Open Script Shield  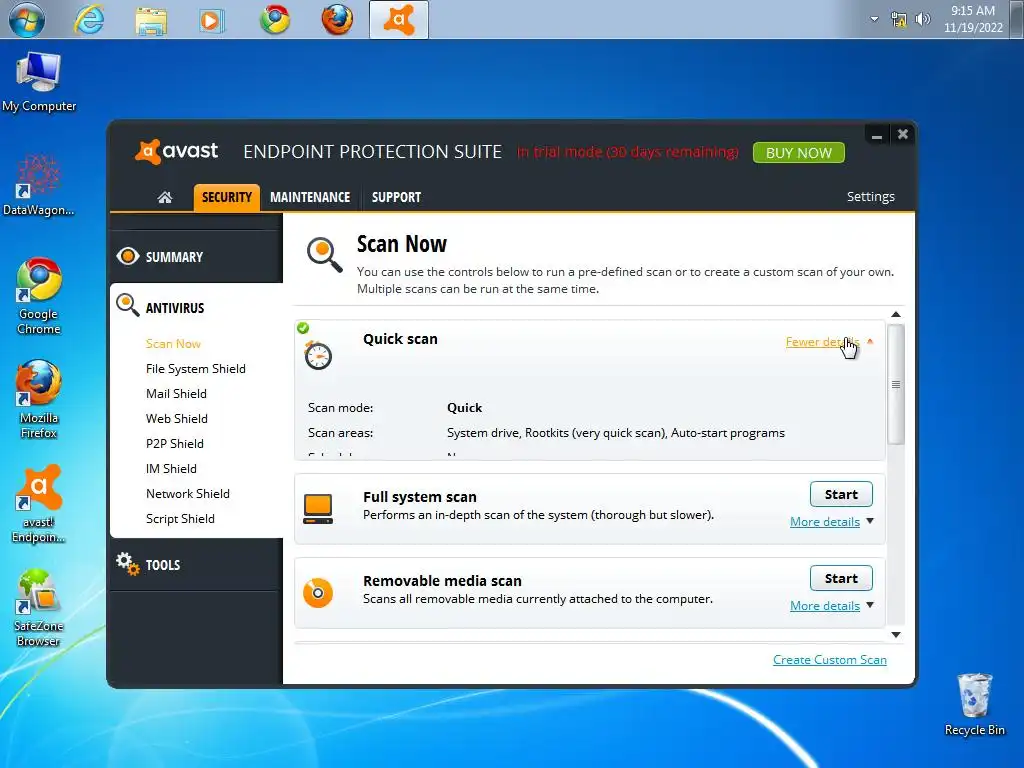coord(180,519)
